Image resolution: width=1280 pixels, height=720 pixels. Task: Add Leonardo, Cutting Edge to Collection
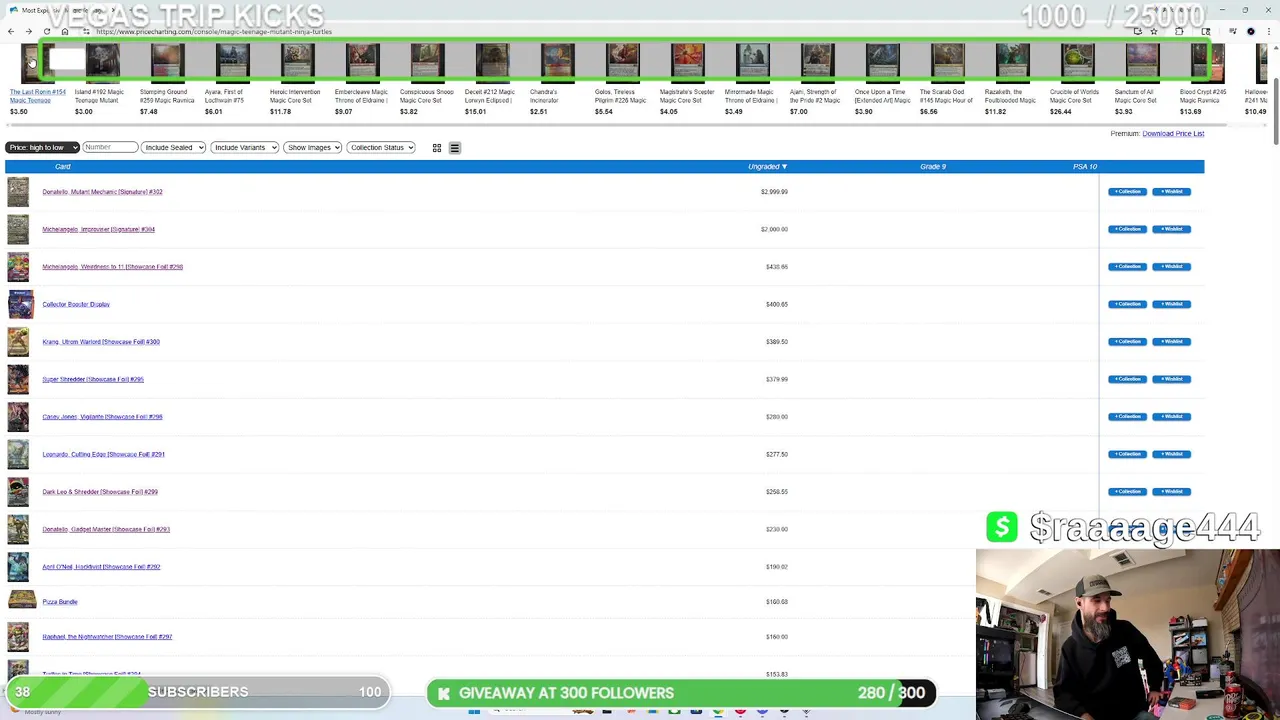point(1127,454)
